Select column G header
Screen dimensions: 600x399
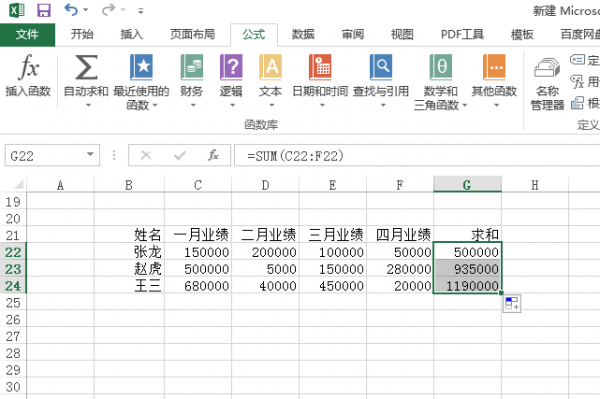click(x=467, y=185)
